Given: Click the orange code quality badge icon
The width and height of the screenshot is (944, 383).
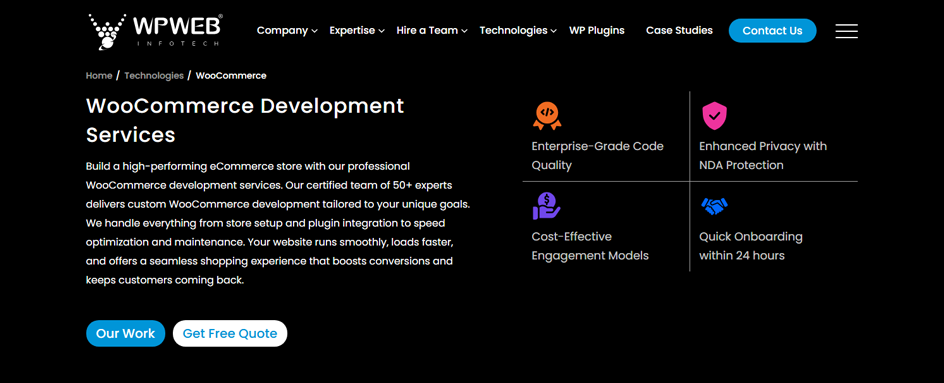Looking at the screenshot, I should click(547, 116).
